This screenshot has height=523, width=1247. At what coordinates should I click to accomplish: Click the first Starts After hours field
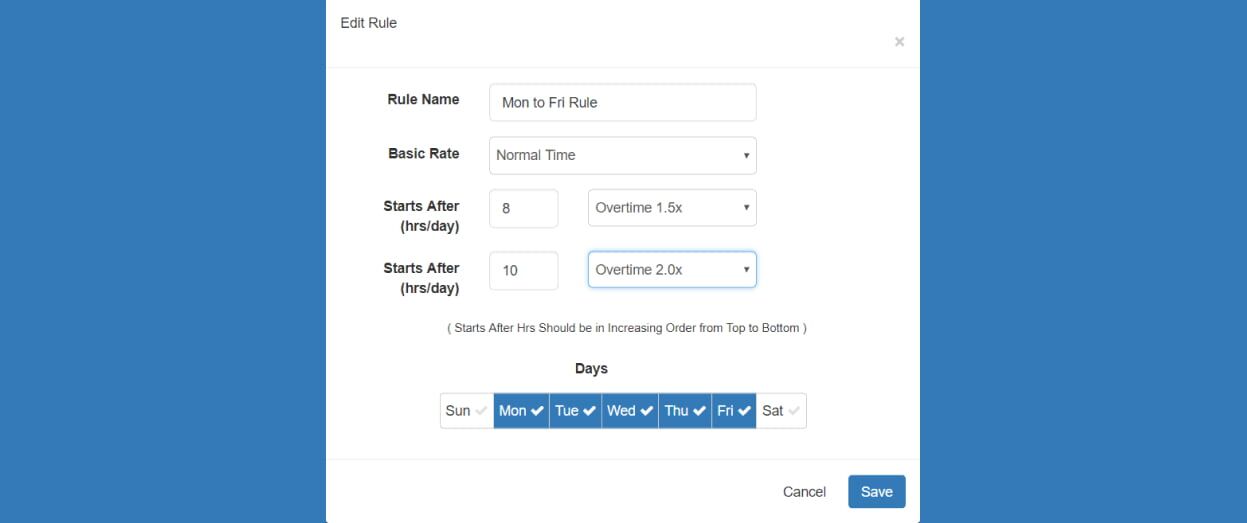523,208
